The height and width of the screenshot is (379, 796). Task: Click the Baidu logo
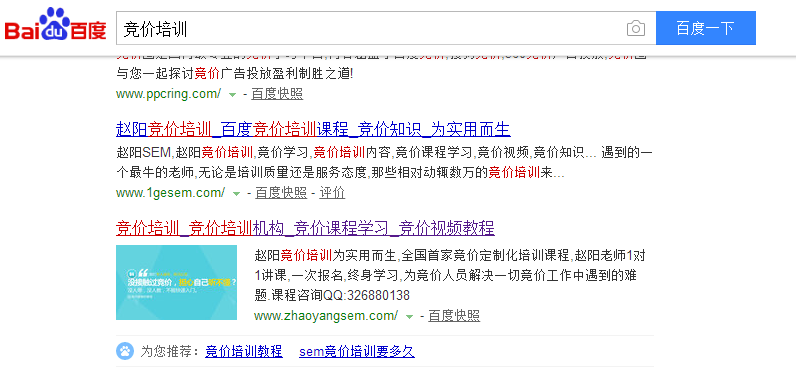tap(56, 25)
